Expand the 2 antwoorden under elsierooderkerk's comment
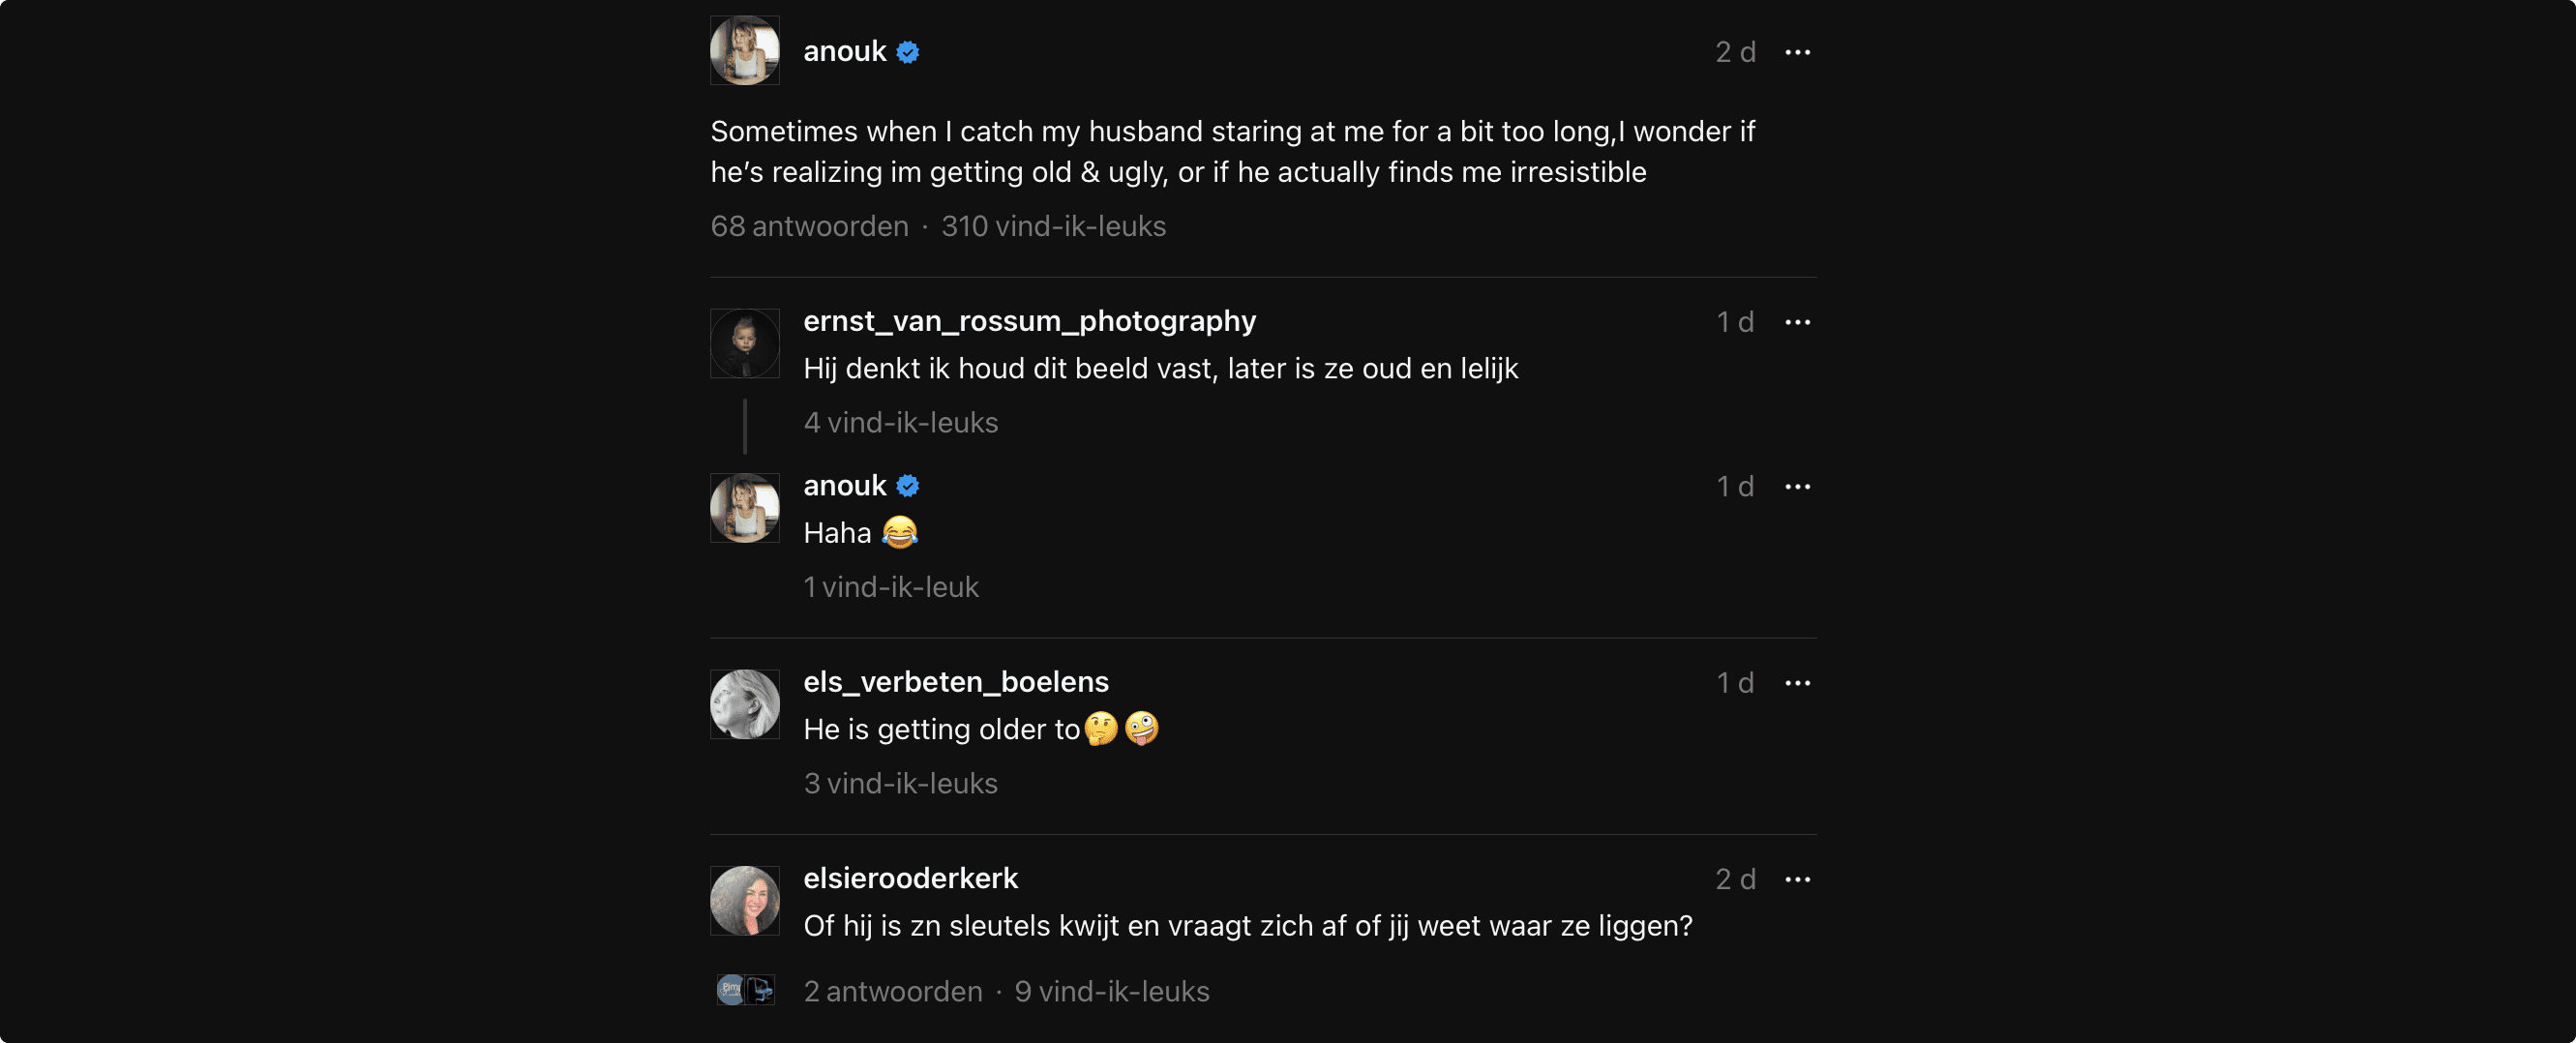Viewport: 2576px width, 1043px height. (893, 991)
